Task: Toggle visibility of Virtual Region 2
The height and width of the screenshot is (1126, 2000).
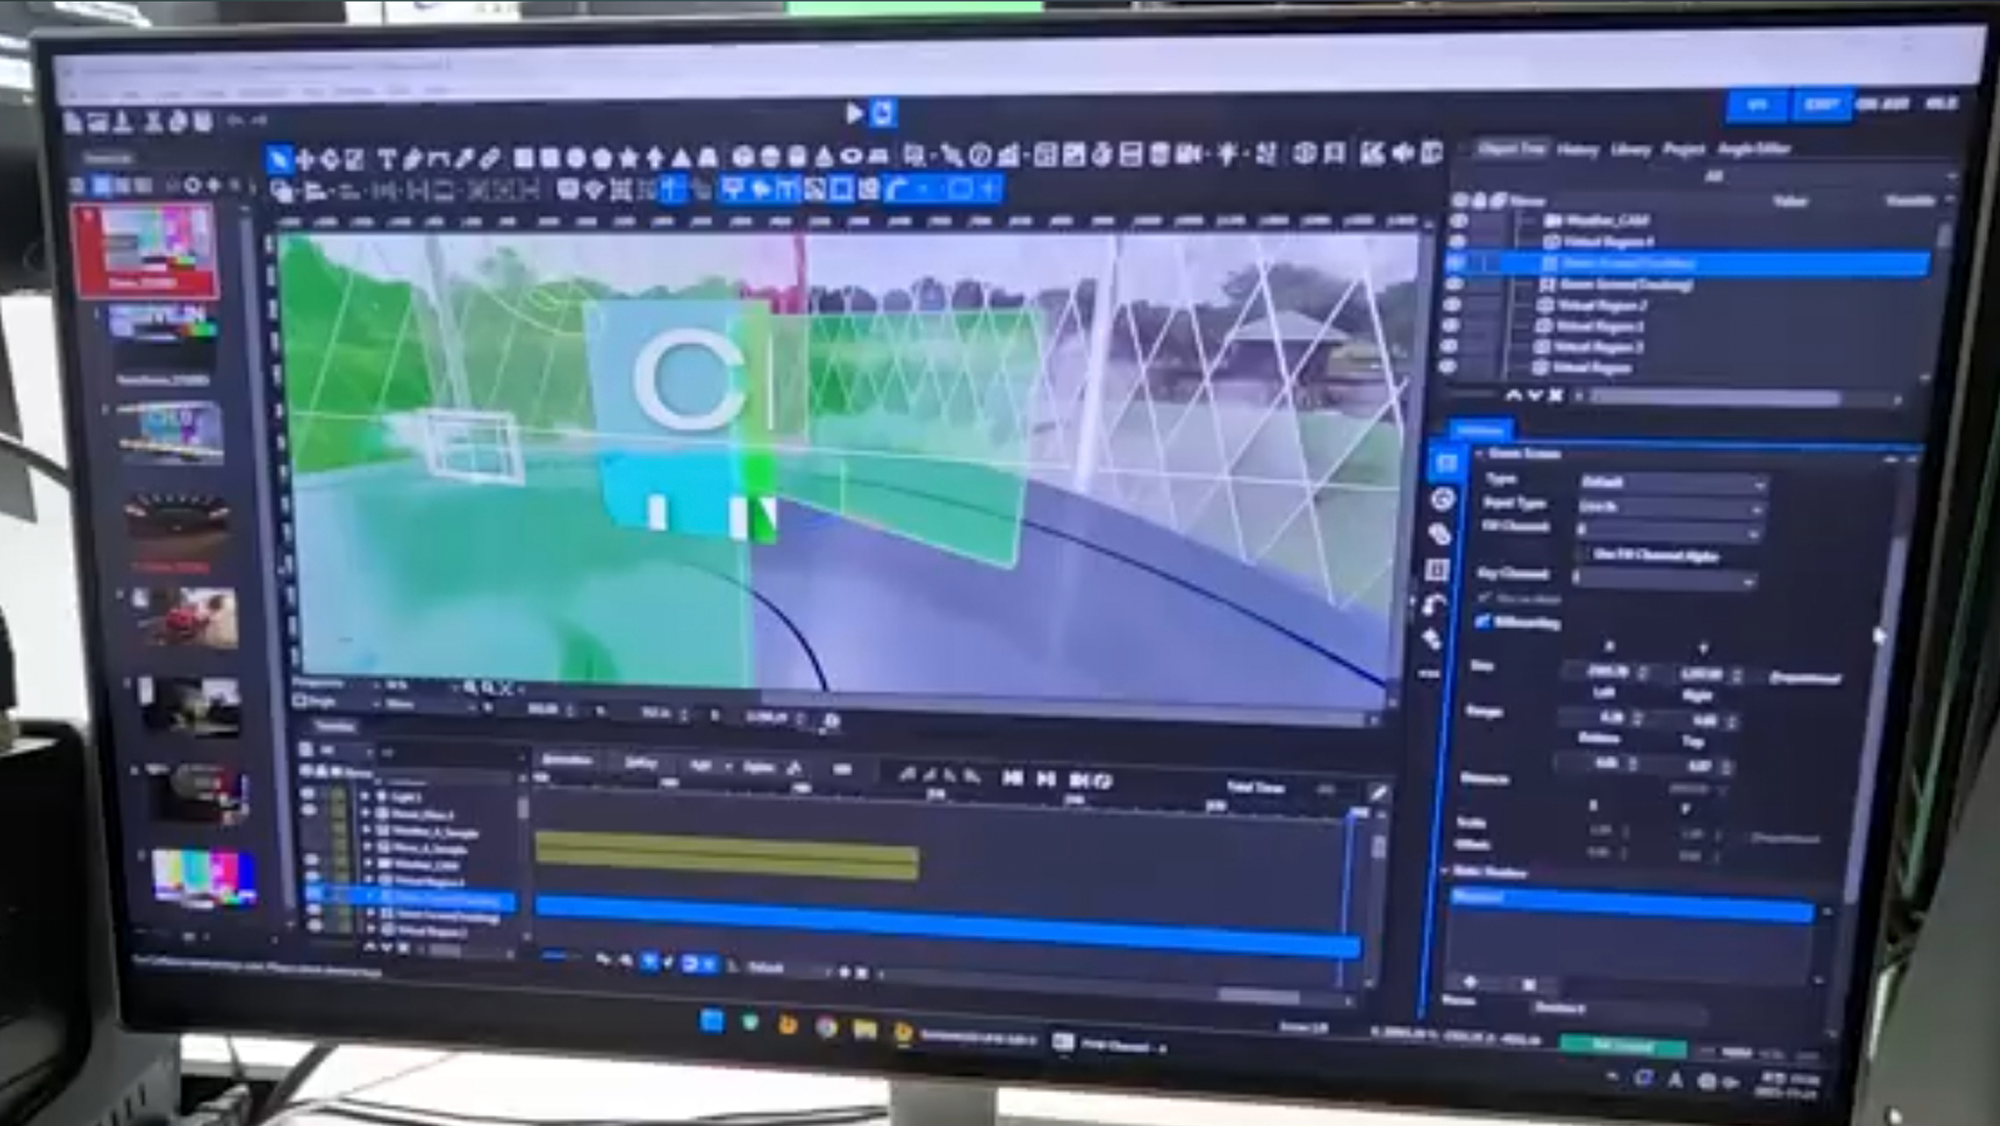Action: click(x=1454, y=305)
